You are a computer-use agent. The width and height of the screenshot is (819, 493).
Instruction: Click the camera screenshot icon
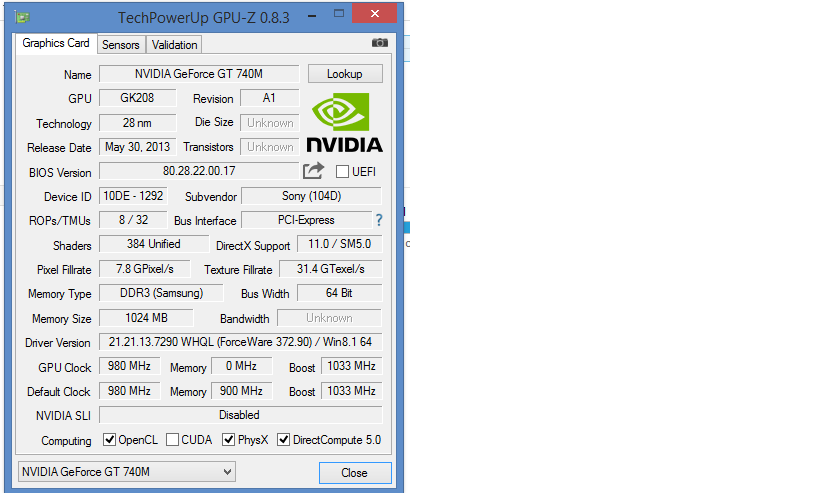coord(379,43)
